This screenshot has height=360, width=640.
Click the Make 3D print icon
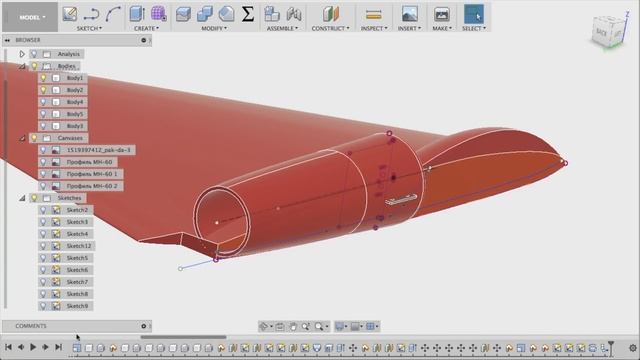click(441, 15)
